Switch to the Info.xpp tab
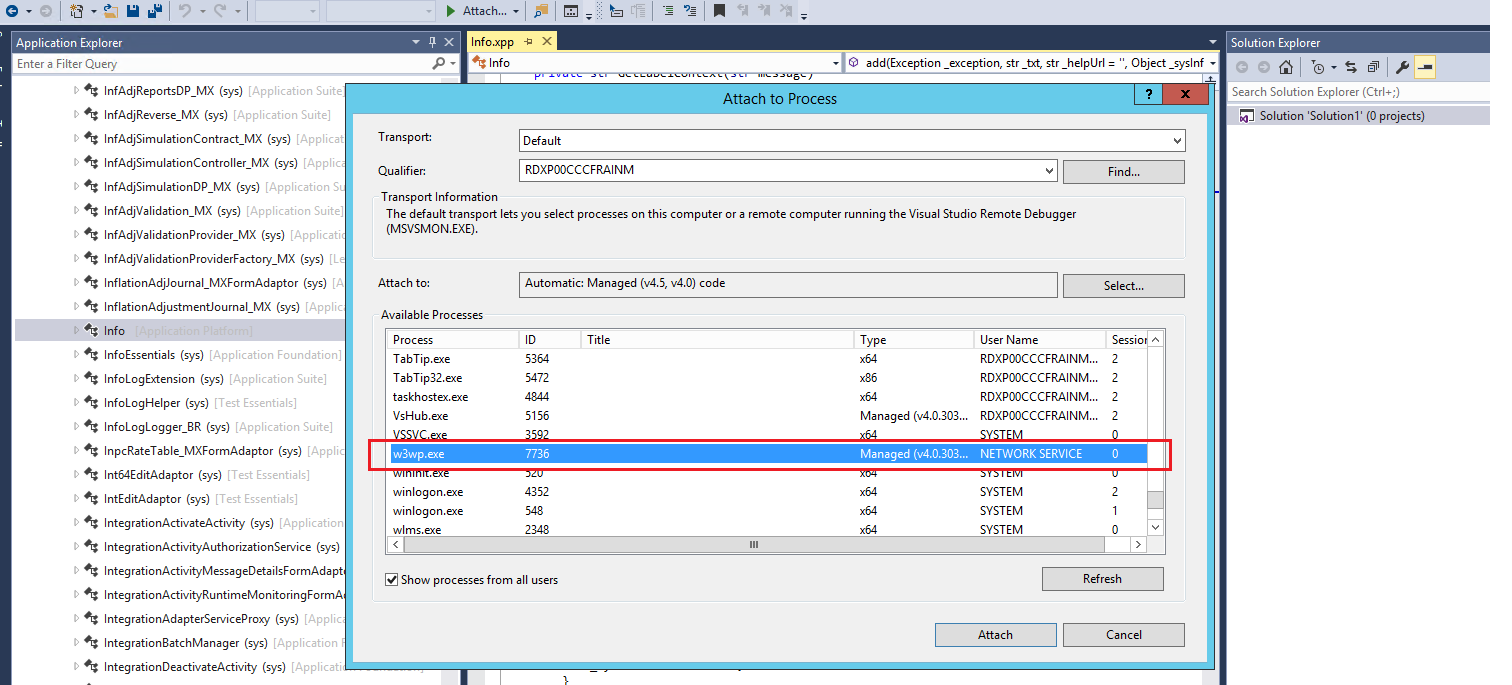 (x=492, y=42)
